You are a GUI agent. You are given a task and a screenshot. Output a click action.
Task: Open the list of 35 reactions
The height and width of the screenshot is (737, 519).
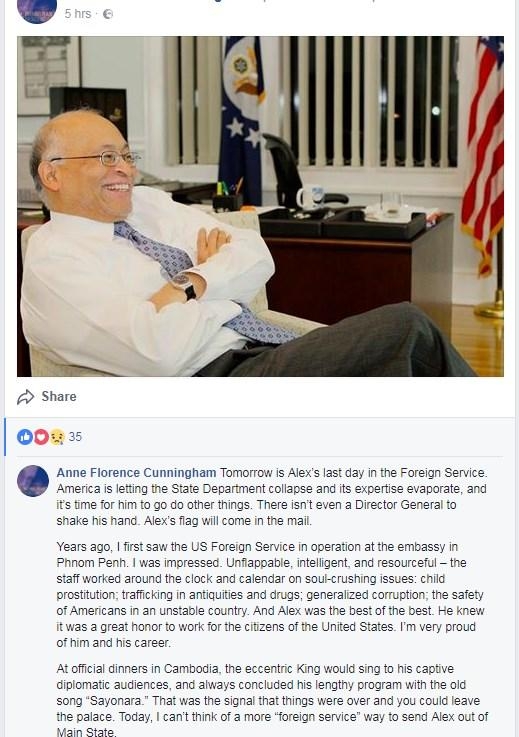(75, 437)
